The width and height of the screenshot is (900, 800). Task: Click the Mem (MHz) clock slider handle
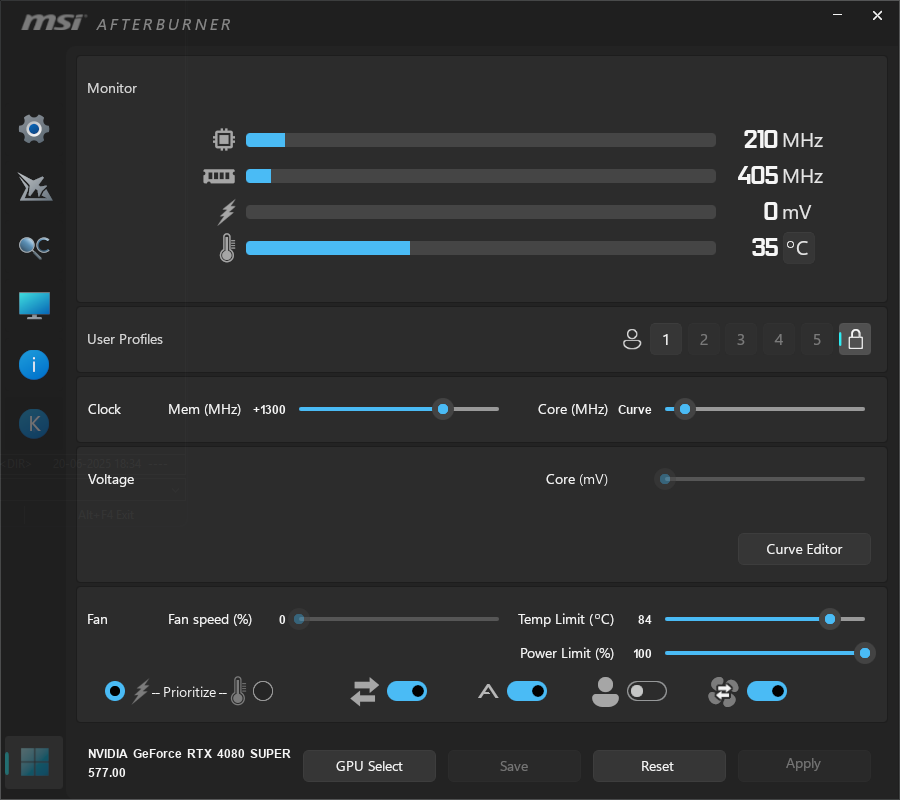443,409
